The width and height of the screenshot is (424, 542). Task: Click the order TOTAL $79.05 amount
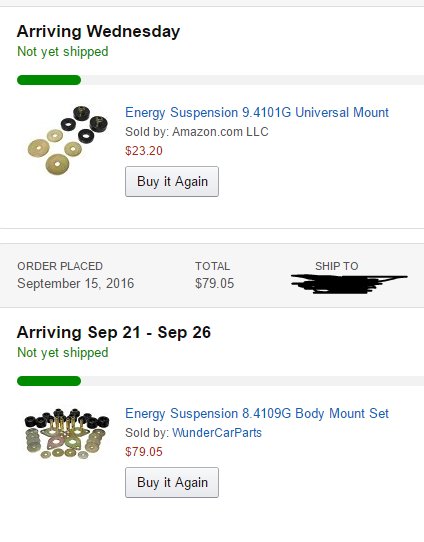215,283
